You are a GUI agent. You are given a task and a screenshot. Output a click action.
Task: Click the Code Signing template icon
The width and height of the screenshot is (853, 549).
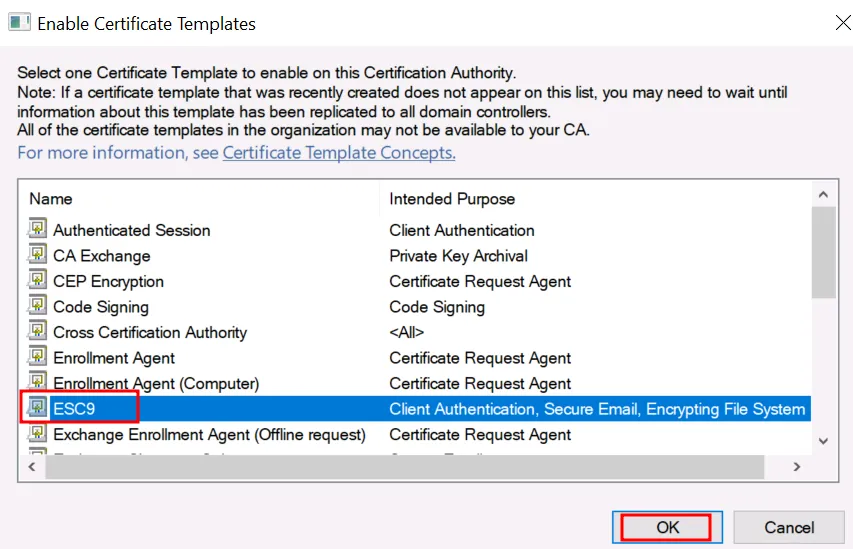(x=39, y=306)
